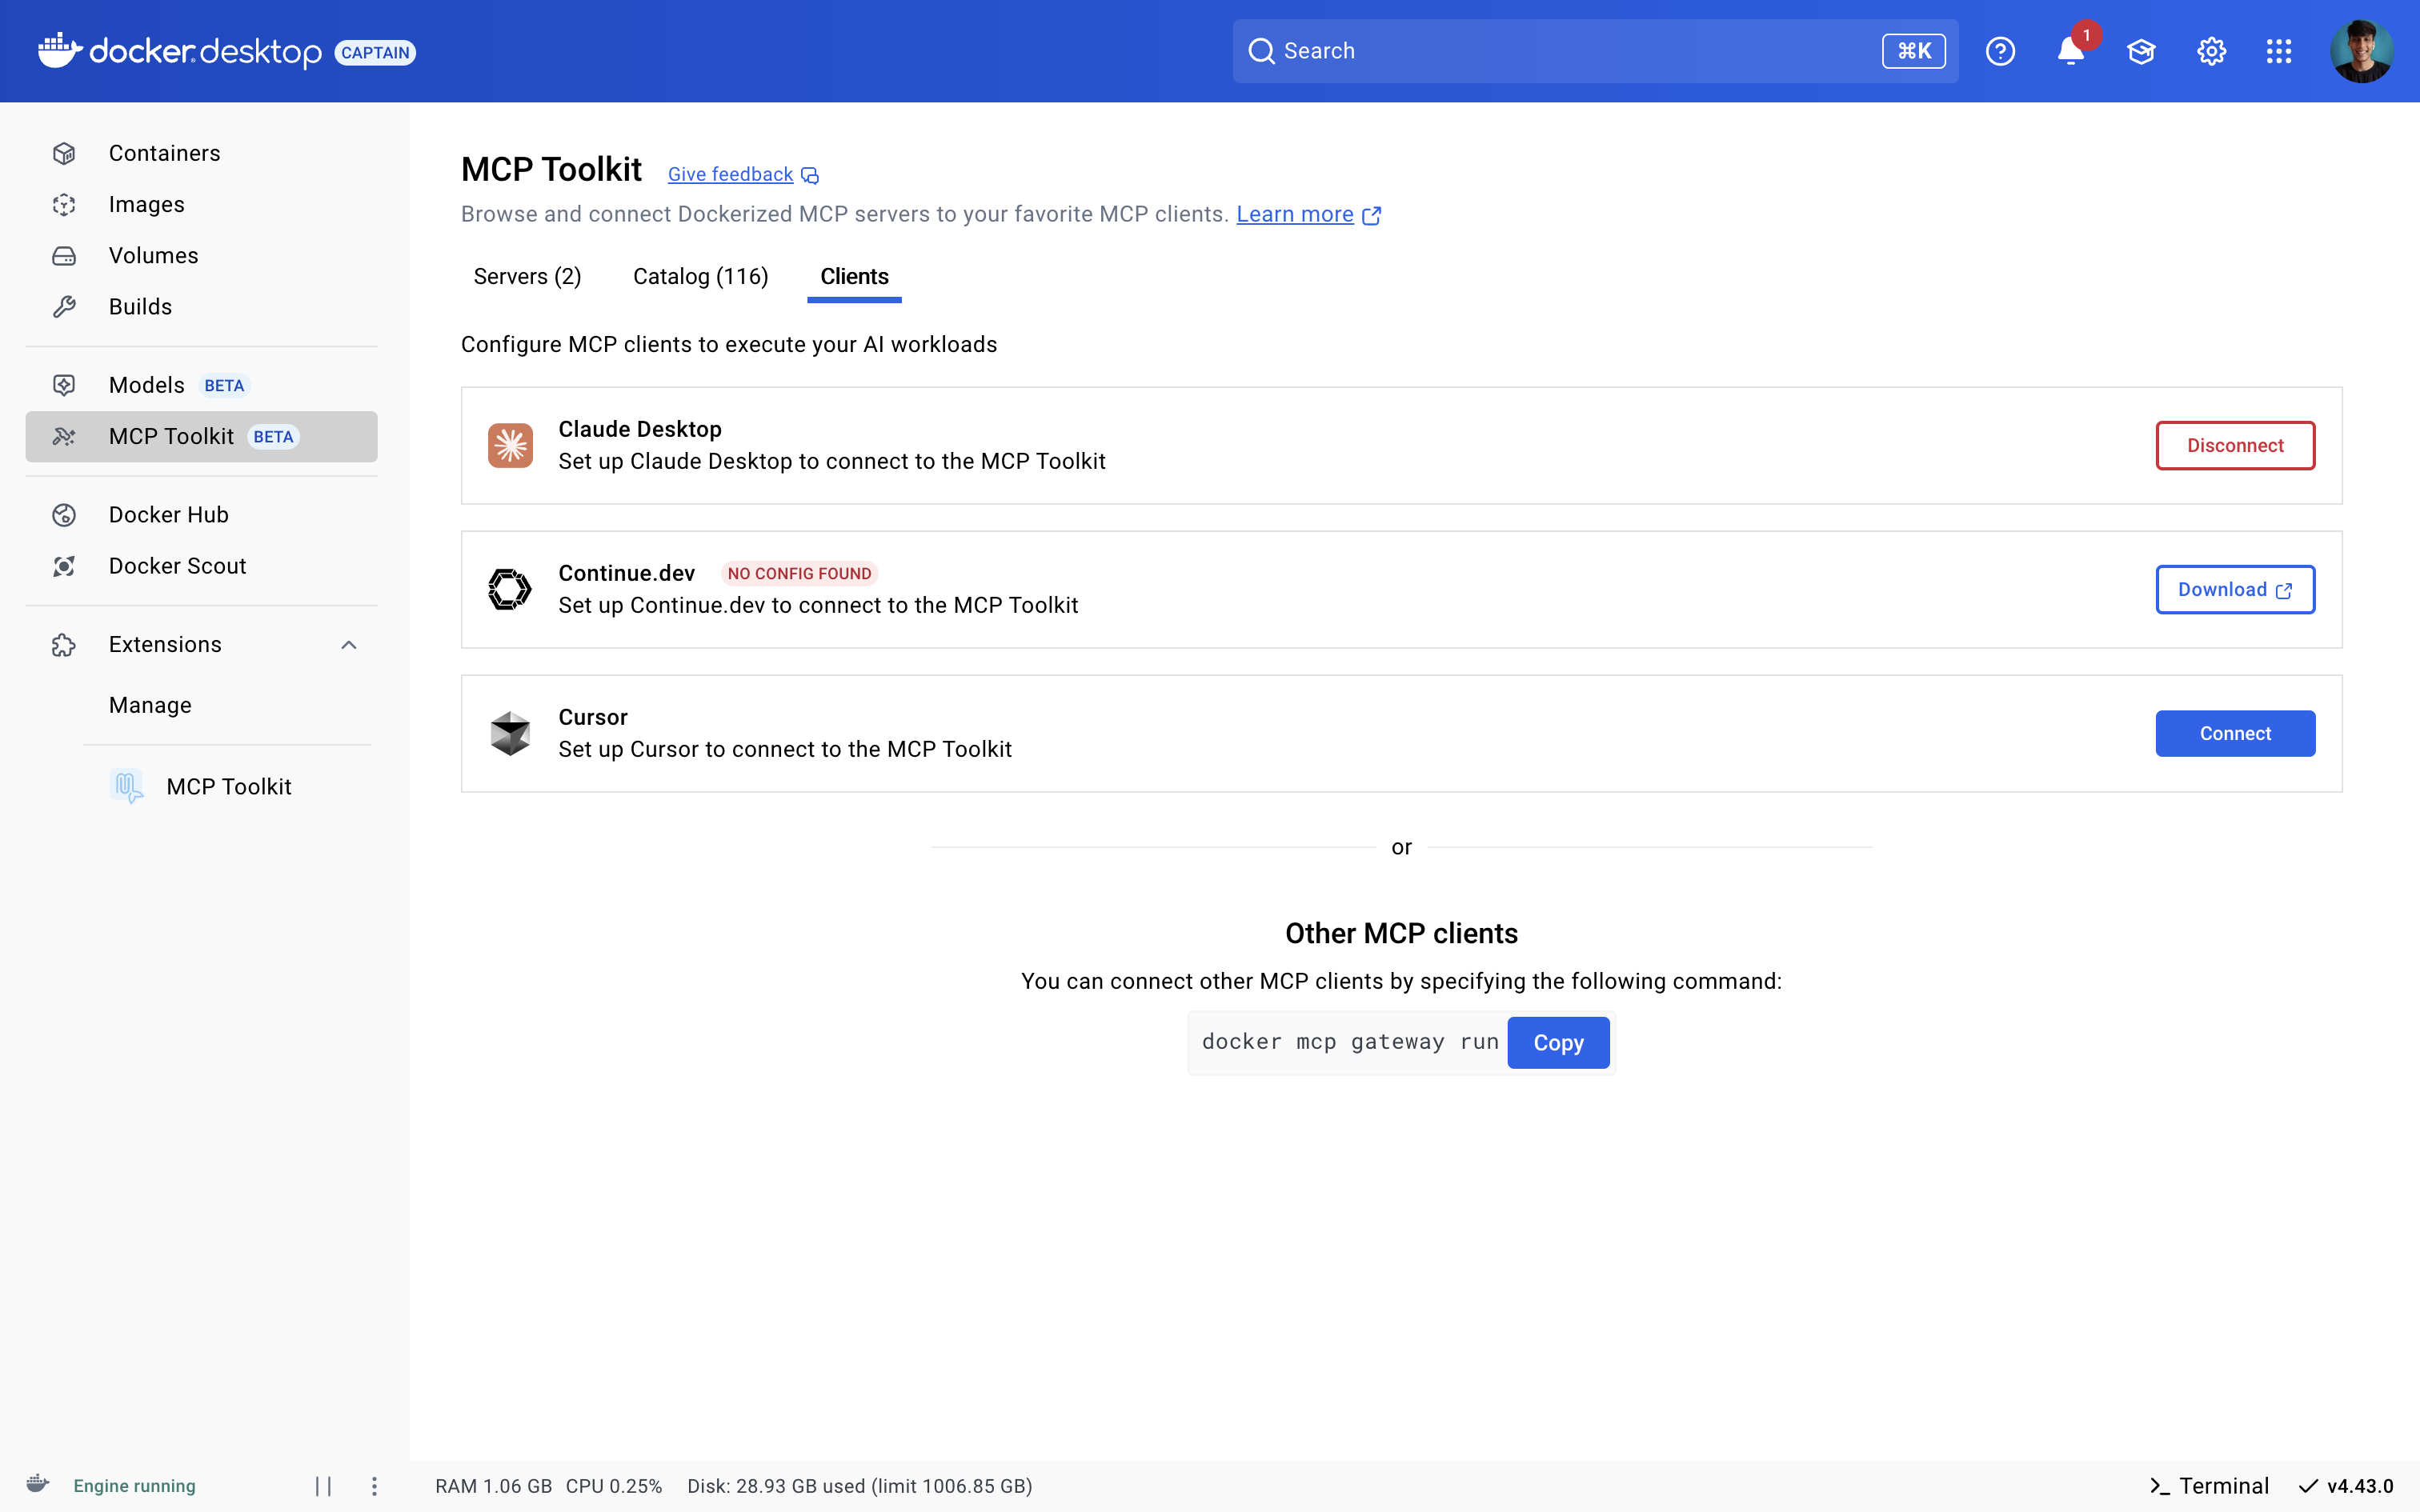2420x1512 pixels.
Task: Switch to the Catalog (116) tab
Action: (x=700, y=277)
